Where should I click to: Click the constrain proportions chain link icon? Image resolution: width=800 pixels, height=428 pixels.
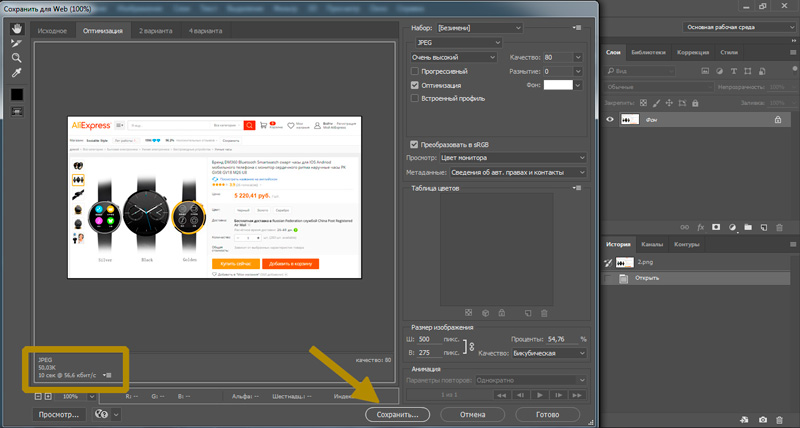[472, 346]
